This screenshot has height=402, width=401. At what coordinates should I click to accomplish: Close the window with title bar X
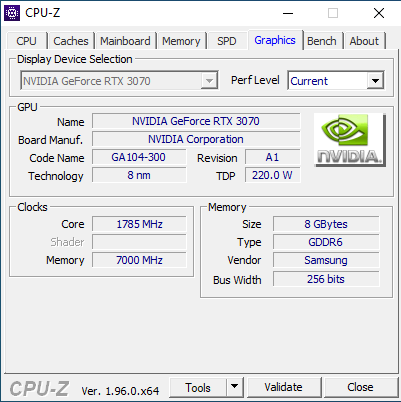click(379, 13)
